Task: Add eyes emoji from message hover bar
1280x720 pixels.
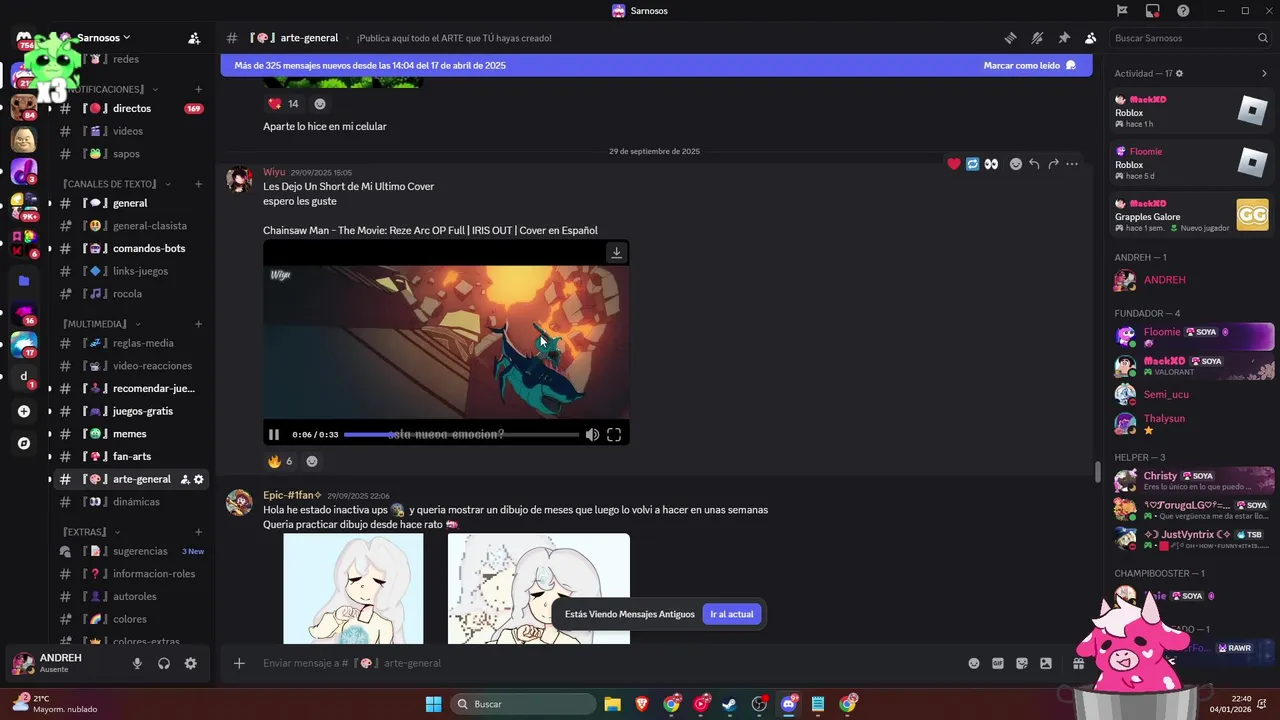Action: [x=991, y=164]
